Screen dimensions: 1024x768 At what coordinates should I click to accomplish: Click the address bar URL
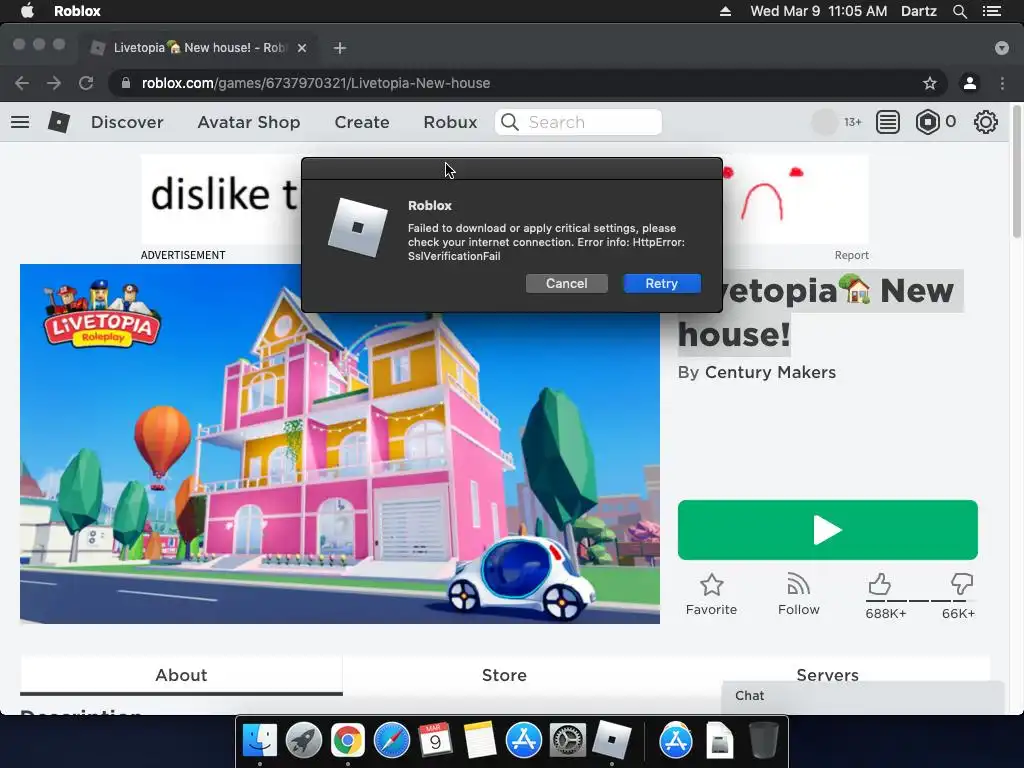point(315,83)
